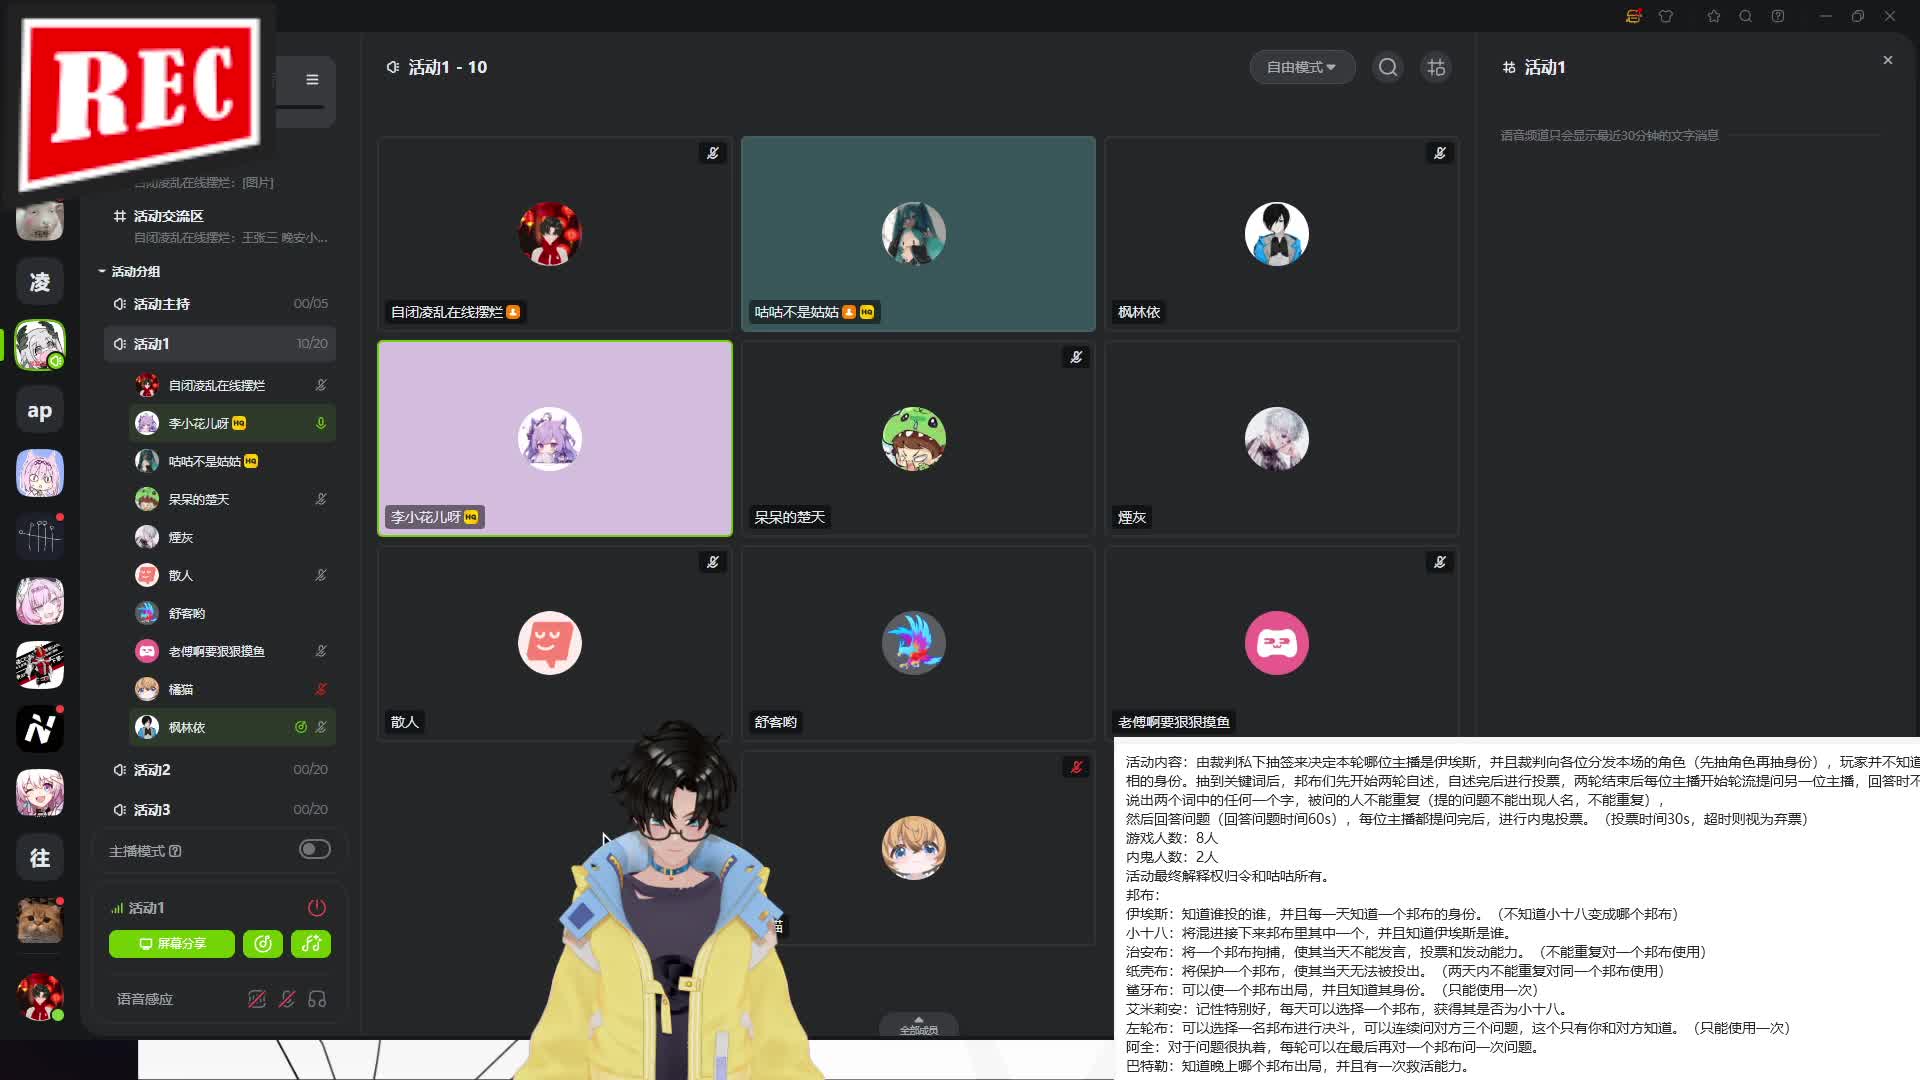The height and width of the screenshot is (1080, 1920).
Task: Click the 屏幕分享 screen share button
Action: [x=171, y=943]
